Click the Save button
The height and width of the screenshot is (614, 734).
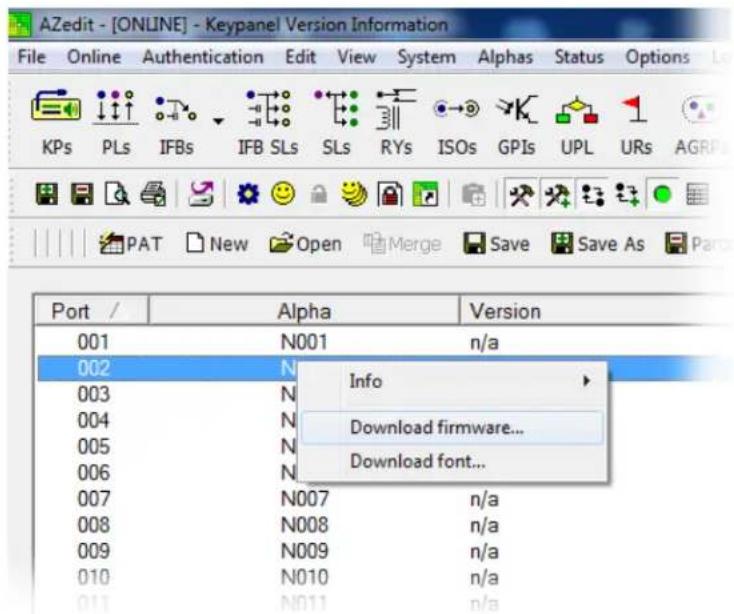pyautogui.click(x=496, y=243)
